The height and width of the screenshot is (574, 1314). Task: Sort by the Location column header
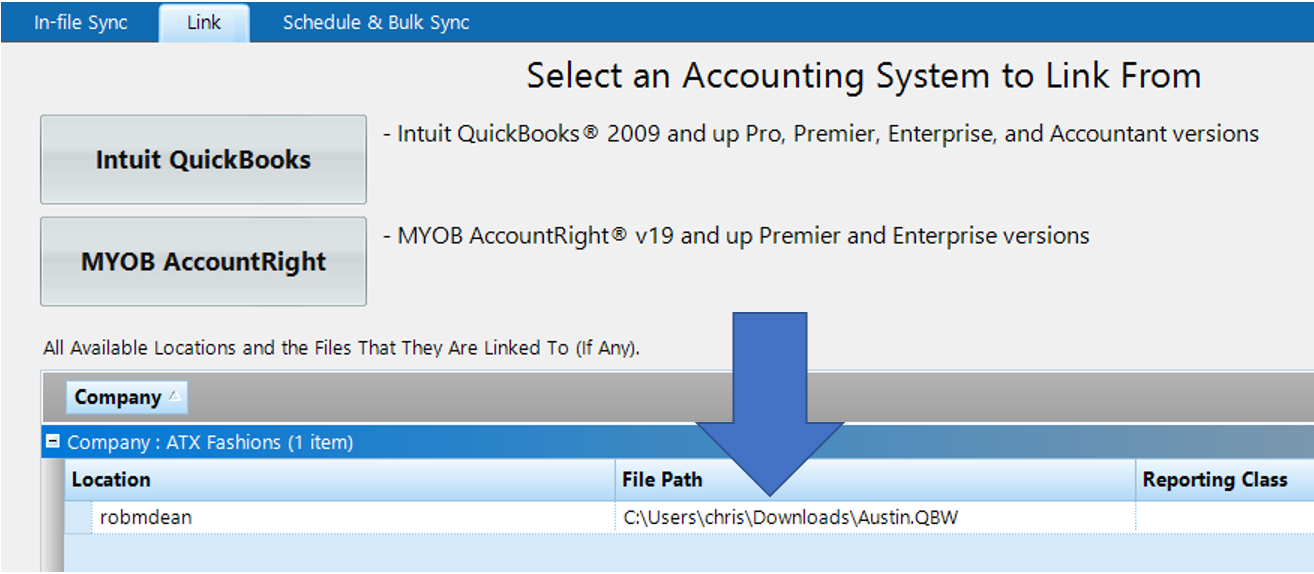click(340, 480)
